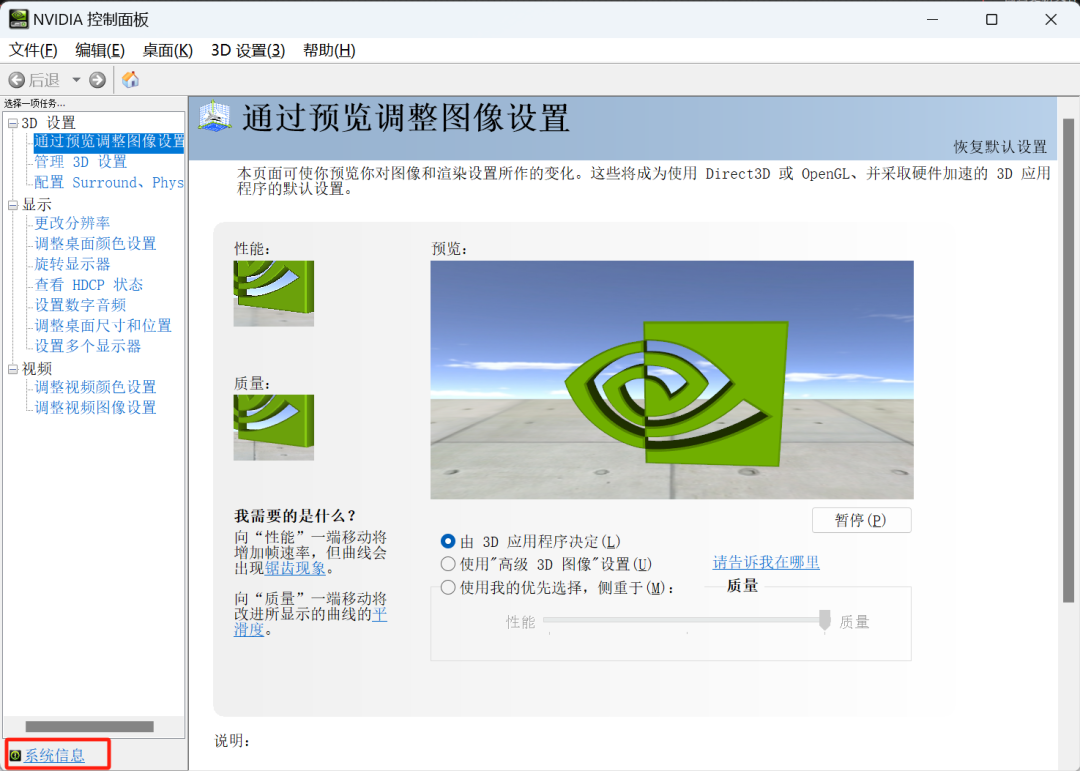Click the main panel vertical scrollbar

[x=1069, y=361]
